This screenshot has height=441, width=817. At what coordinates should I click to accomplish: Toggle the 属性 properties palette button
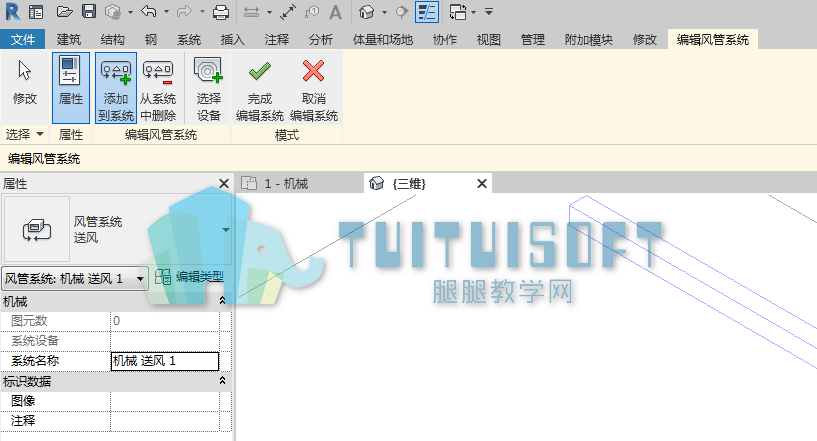(71, 88)
